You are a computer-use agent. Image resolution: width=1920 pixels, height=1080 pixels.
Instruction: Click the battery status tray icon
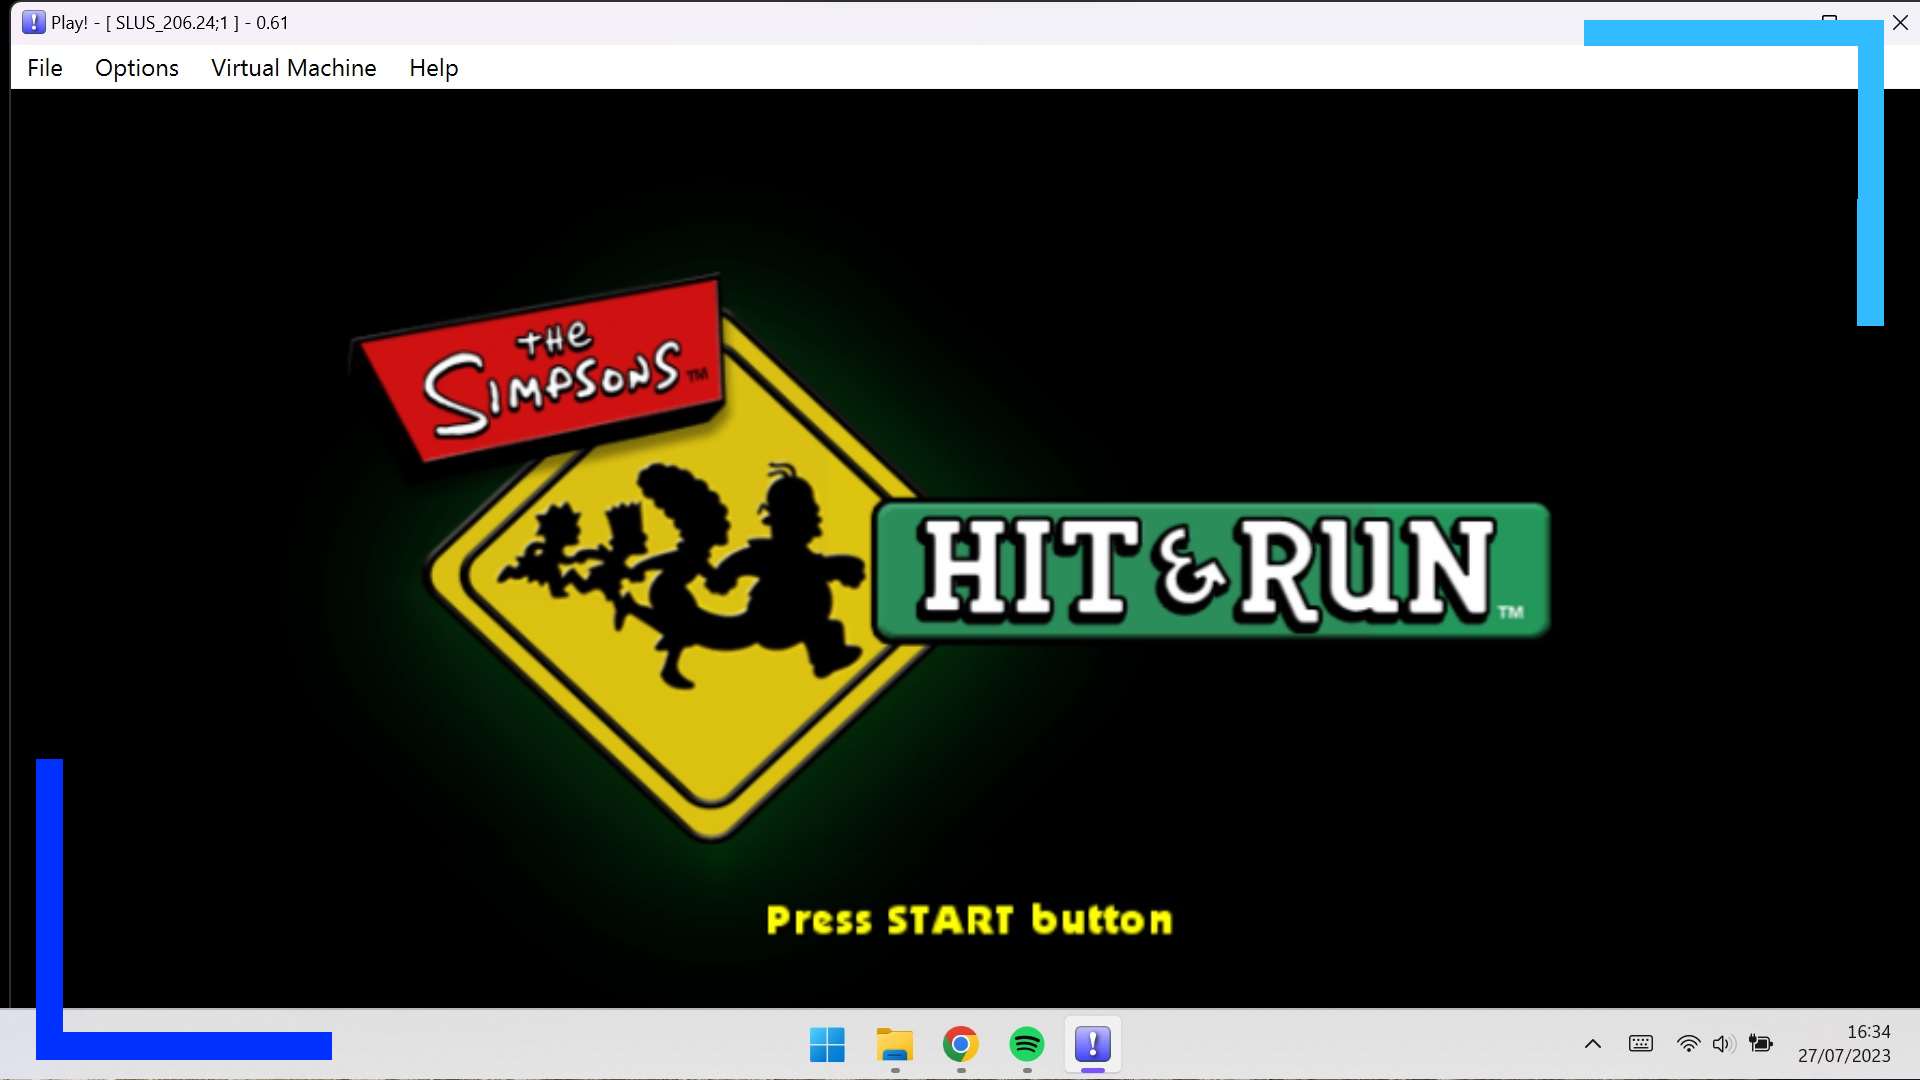pos(1761,1044)
